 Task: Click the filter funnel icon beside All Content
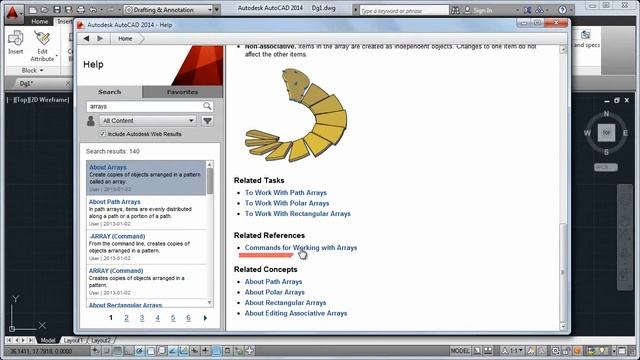point(207,121)
